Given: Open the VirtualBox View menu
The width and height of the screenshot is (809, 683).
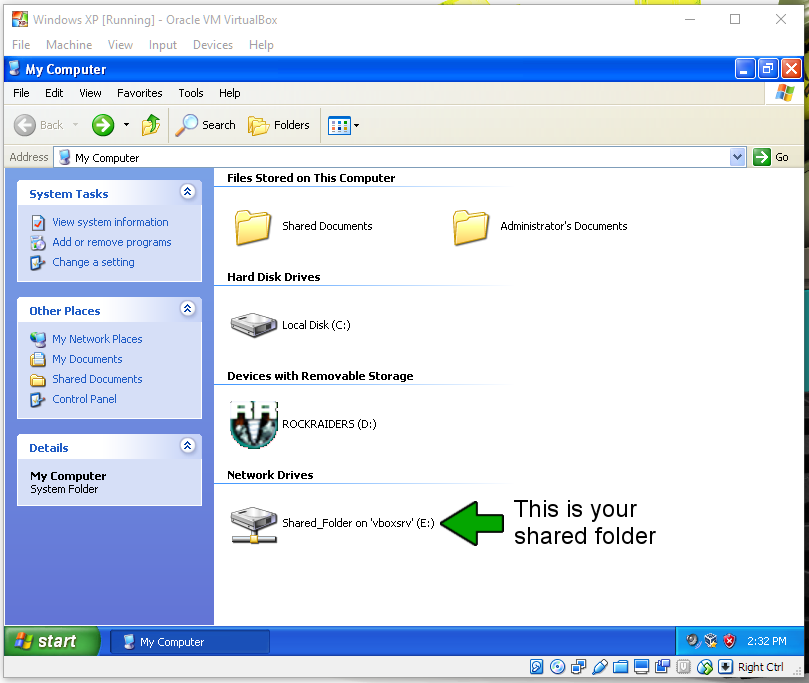Looking at the screenshot, I should click(x=120, y=45).
